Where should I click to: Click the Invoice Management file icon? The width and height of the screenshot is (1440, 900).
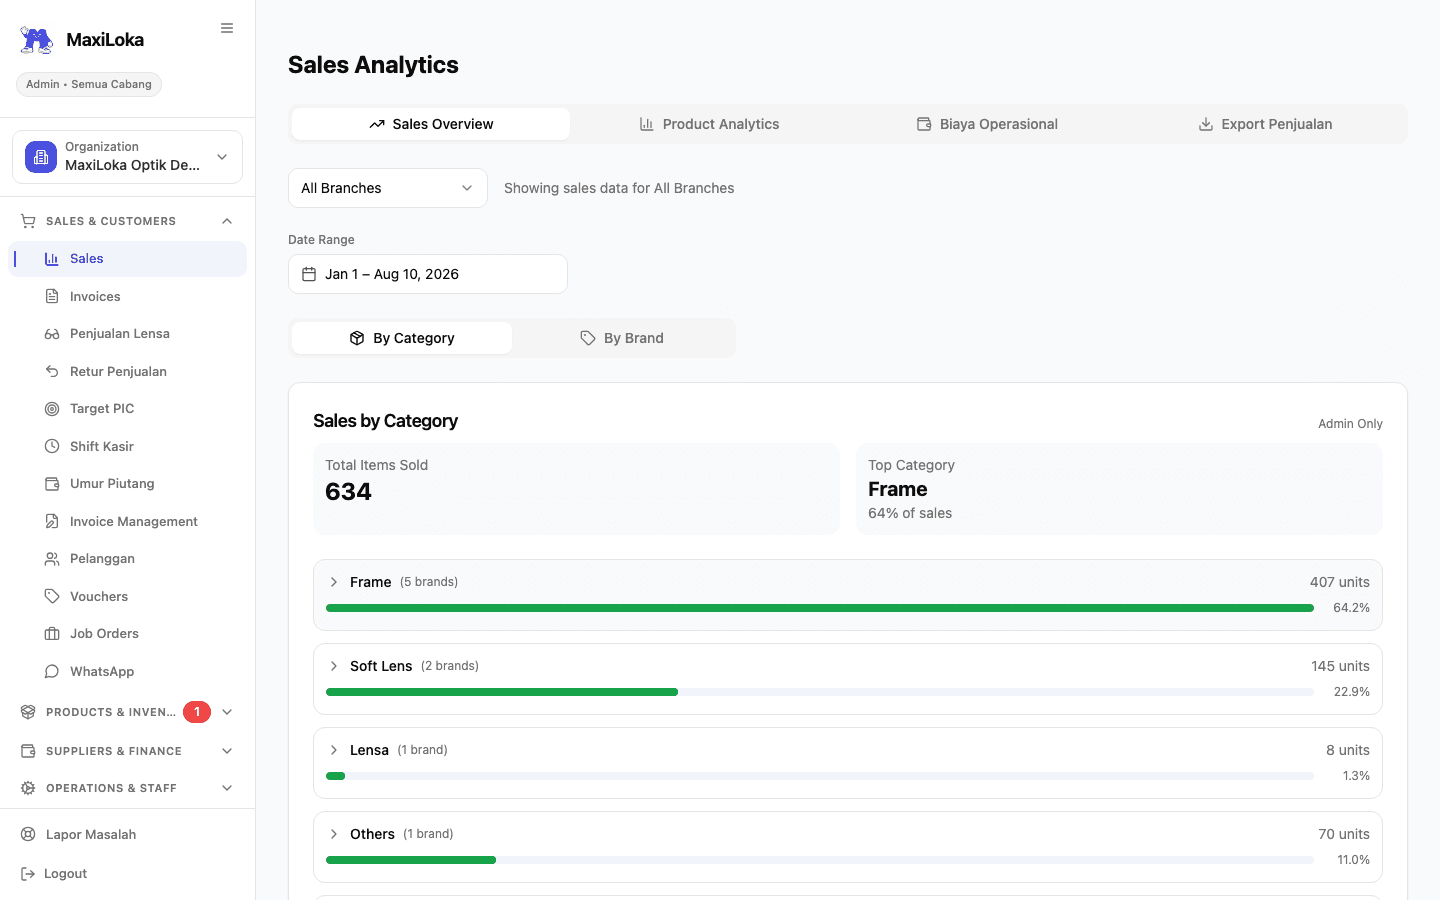(52, 521)
